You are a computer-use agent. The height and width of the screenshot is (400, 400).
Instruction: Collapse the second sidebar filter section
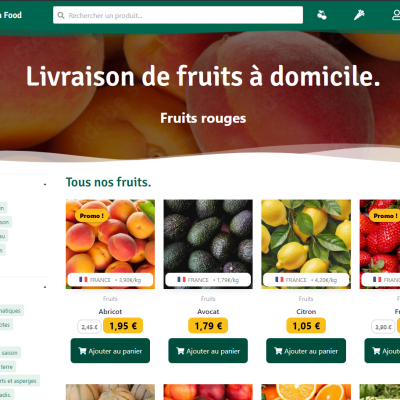[x=45, y=287]
